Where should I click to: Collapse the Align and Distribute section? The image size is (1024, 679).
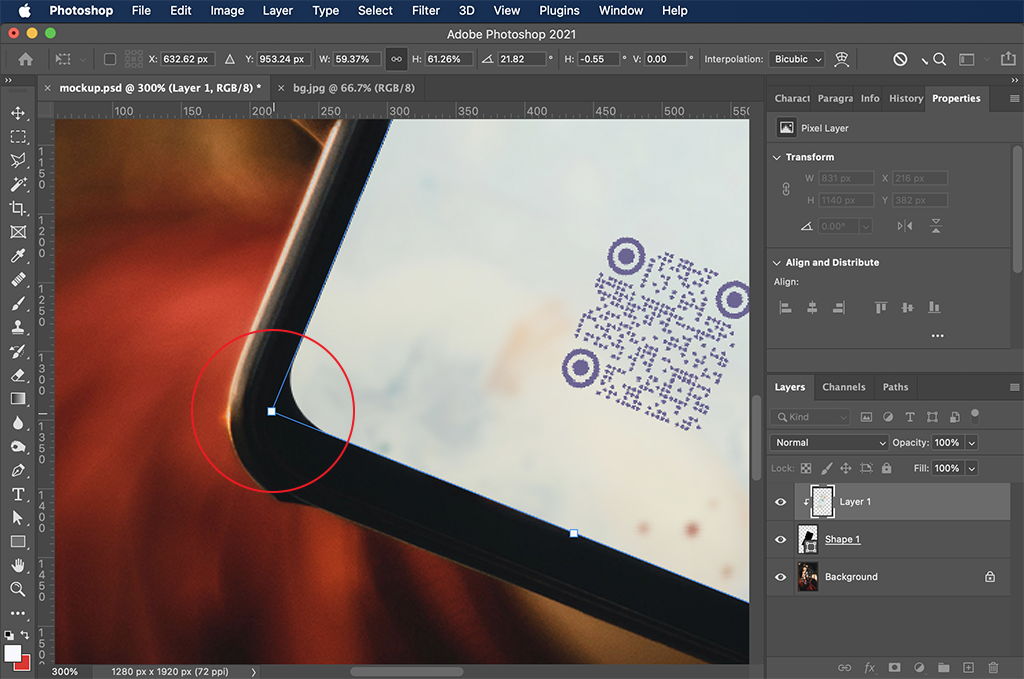(776, 262)
